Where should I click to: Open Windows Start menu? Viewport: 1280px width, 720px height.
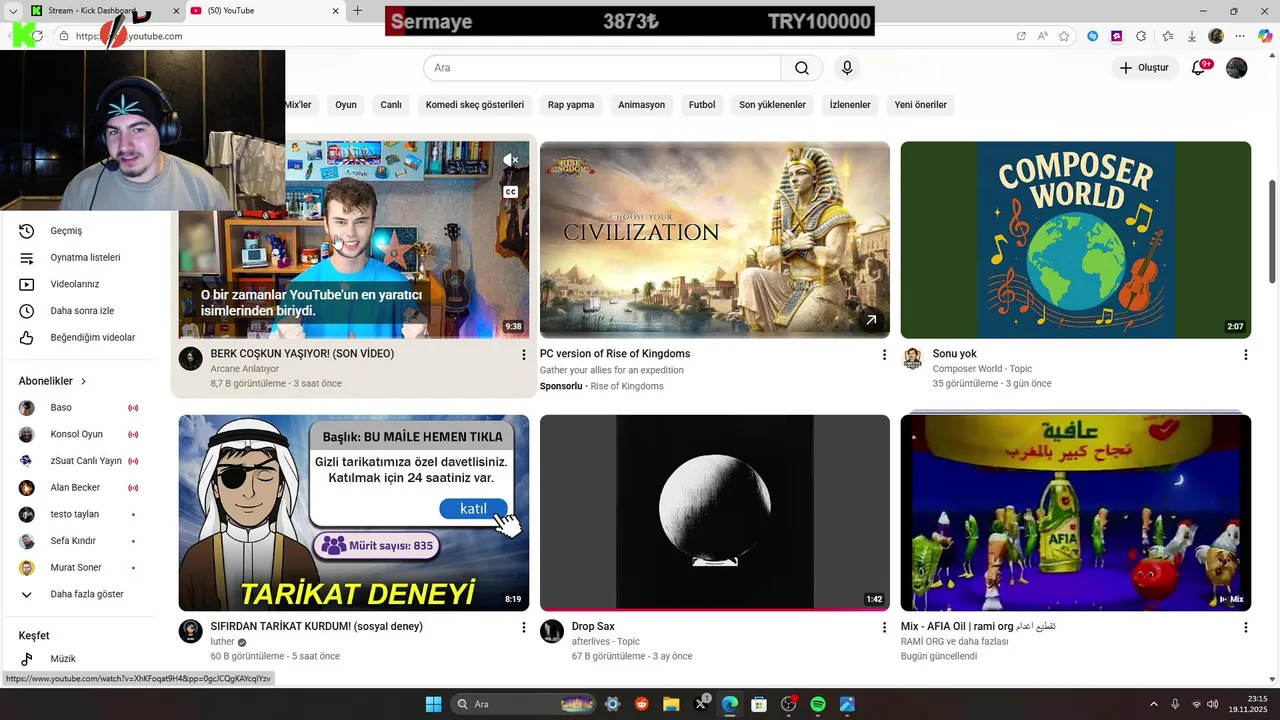433,704
